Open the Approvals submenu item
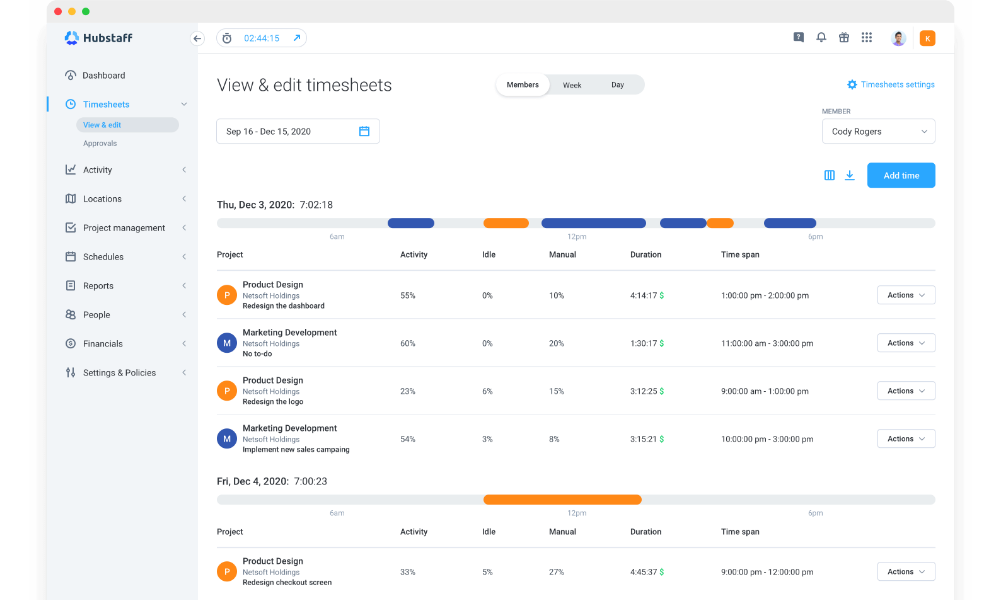The image size is (1000, 600). (100, 143)
